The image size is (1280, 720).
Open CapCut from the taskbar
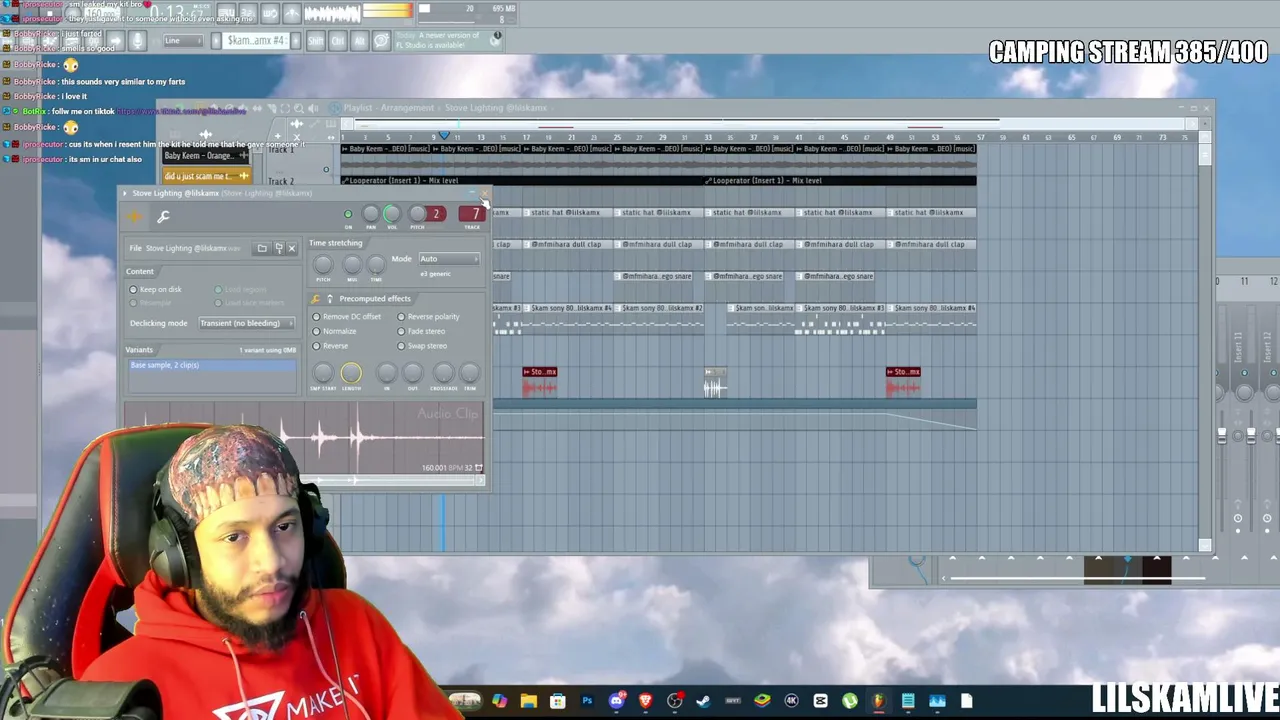[x=821, y=701]
